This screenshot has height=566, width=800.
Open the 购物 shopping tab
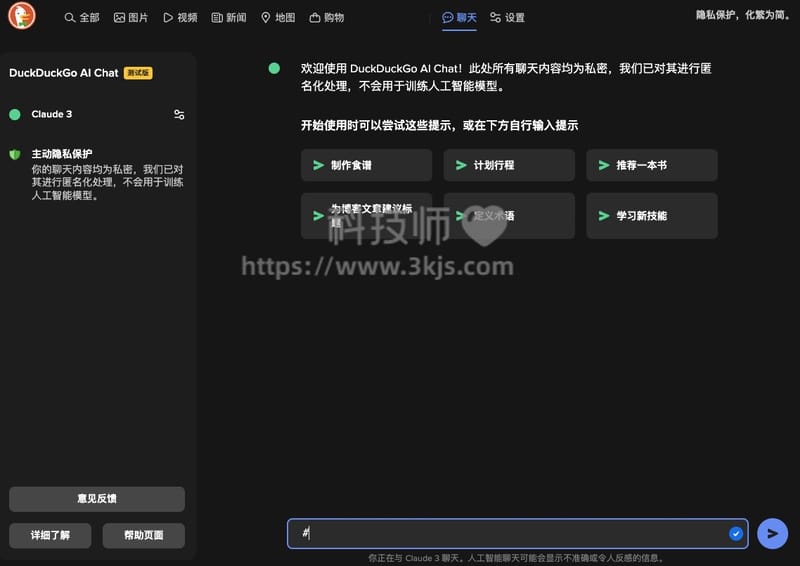327,18
